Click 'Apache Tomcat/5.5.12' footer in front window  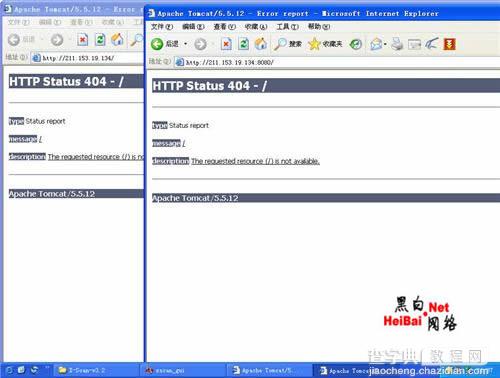pos(195,198)
